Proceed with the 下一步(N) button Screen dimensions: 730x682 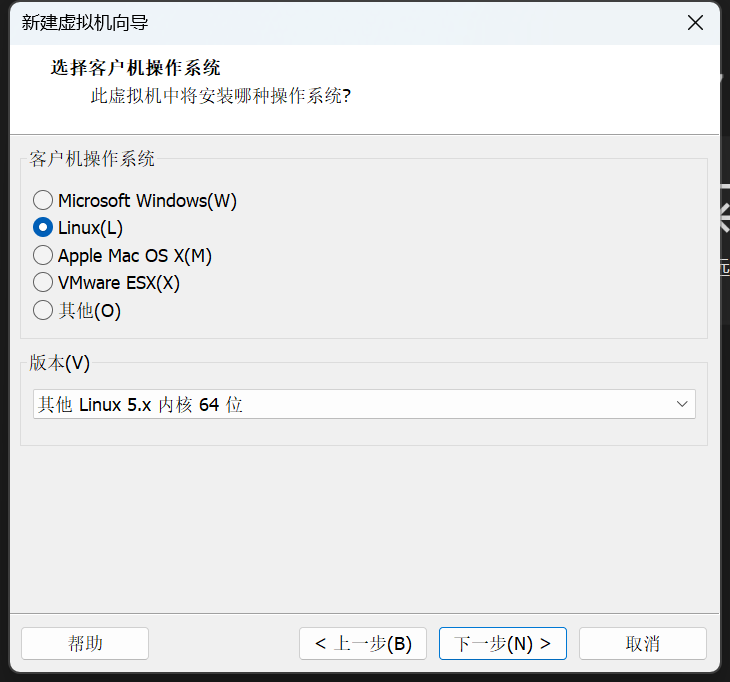502,644
